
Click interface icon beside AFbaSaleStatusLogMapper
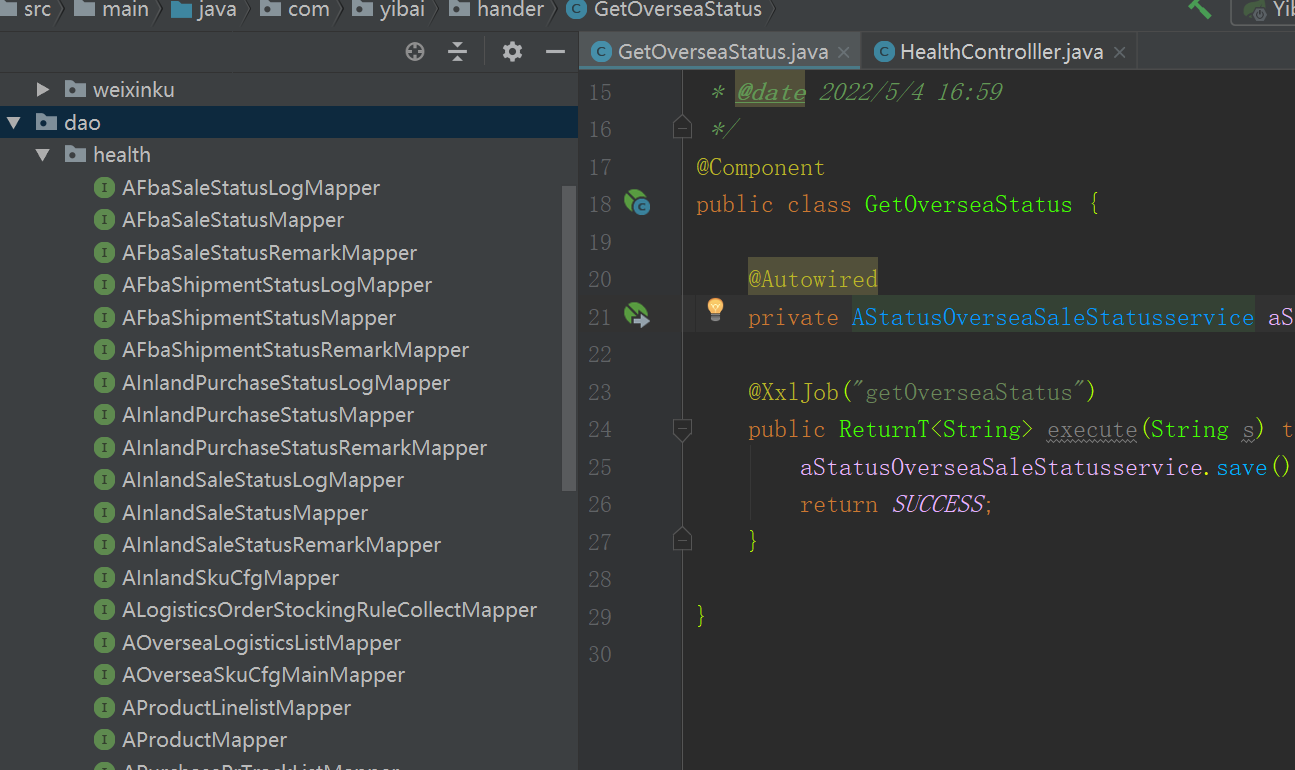click(103, 187)
